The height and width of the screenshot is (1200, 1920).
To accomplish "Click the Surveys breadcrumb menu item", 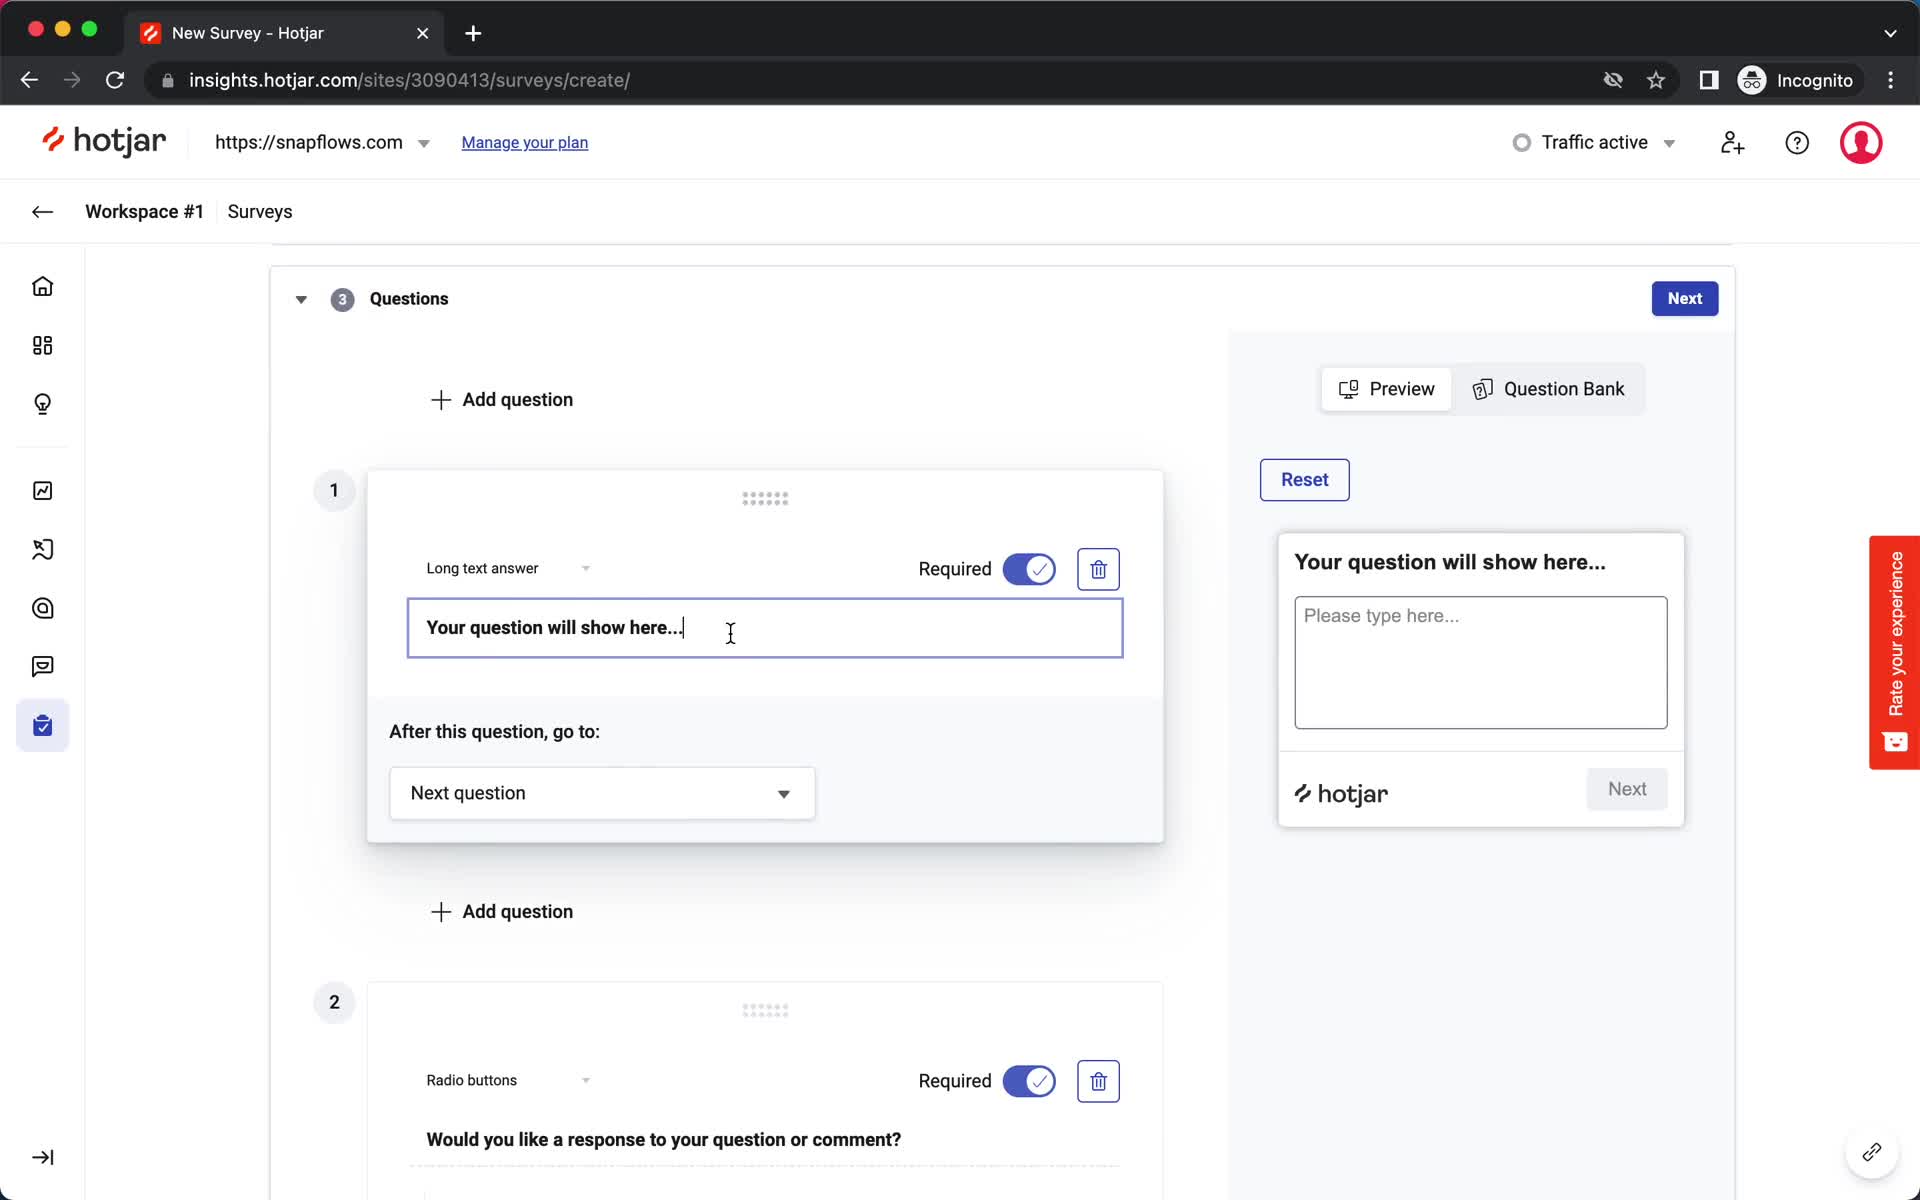I will pyautogui.click(x=260, y=210).
